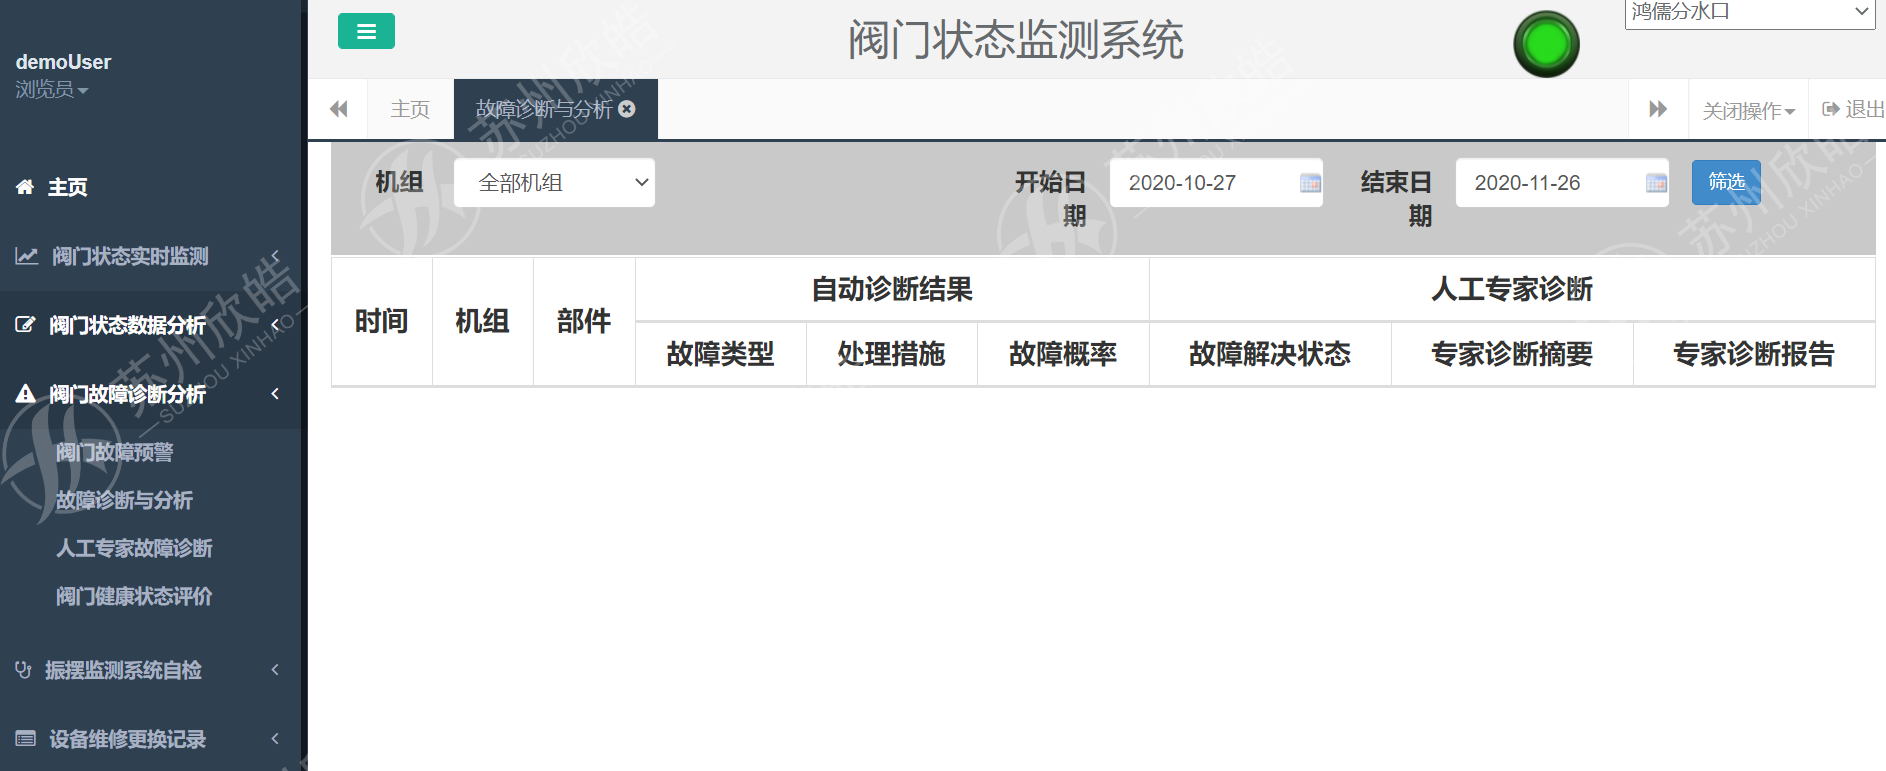The image size is (1886, 771).
Task: Click the 开始日期 date input field
Action: coord(1216,183)
